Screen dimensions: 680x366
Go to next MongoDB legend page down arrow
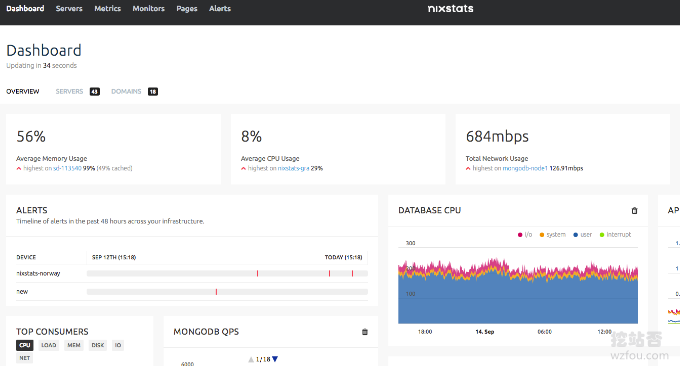point(275,359)
